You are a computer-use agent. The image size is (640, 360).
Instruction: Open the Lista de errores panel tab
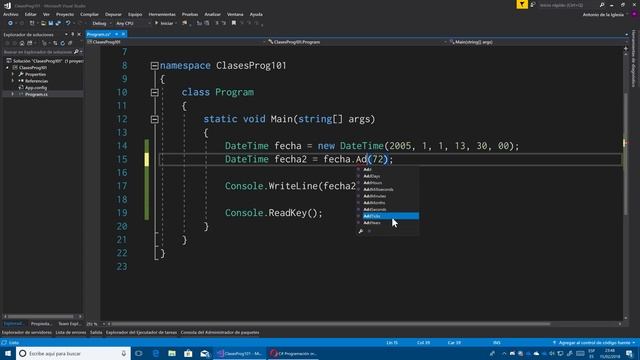tap(70, 332)
